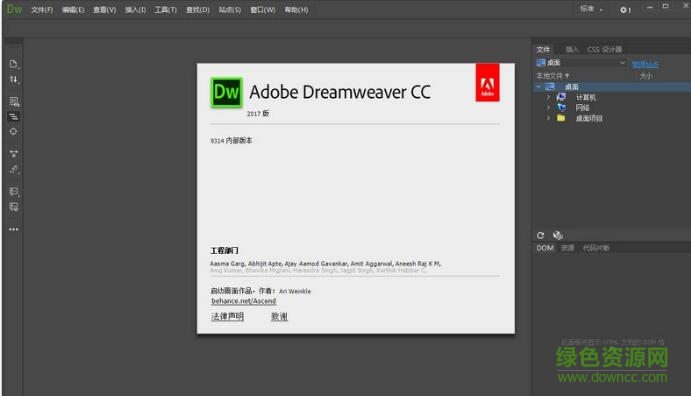Image resolution: width=691 pixels, height=396 pixels.
Task: Click the 管理站点 link in Files panel
Action: 645,64
